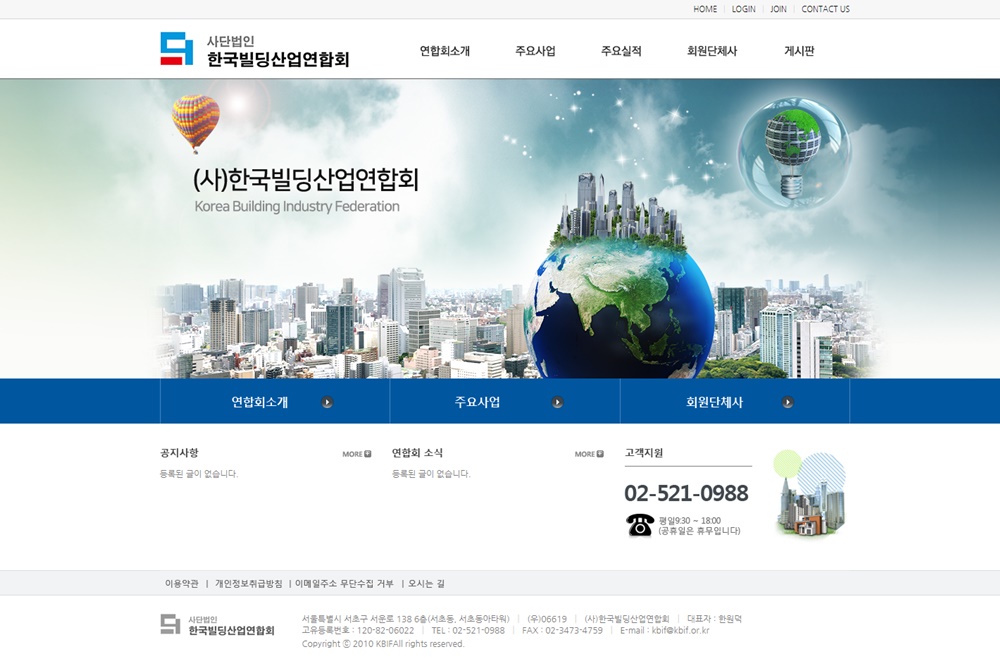
Task: Click the gray footer federation logo
Action: click(171, 624)
